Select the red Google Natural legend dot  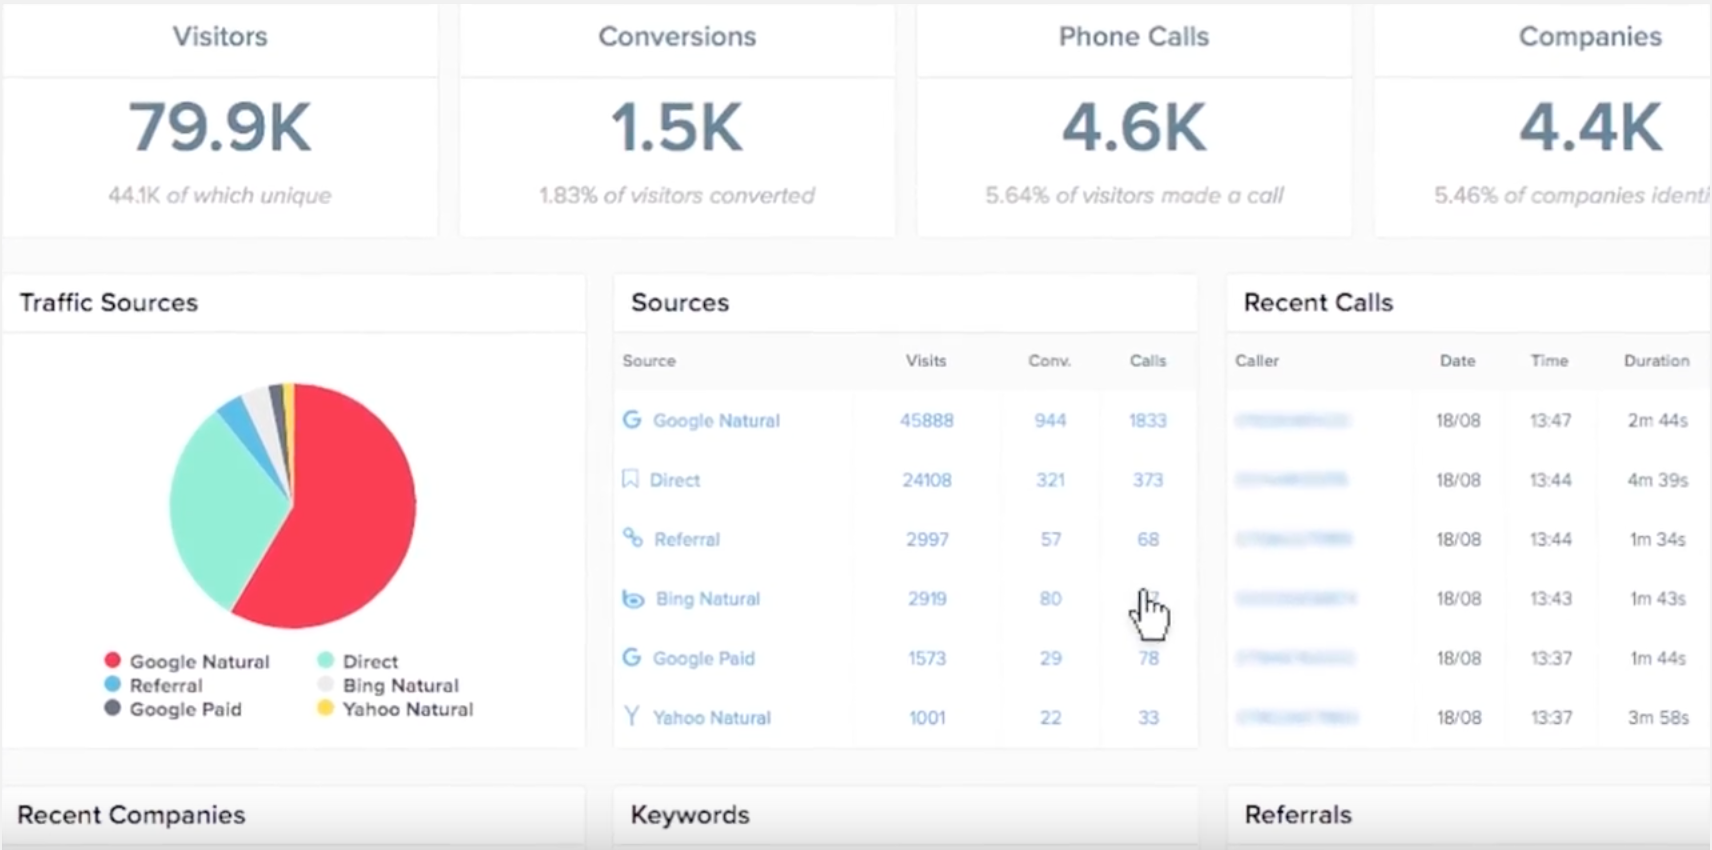click(112, 661)
